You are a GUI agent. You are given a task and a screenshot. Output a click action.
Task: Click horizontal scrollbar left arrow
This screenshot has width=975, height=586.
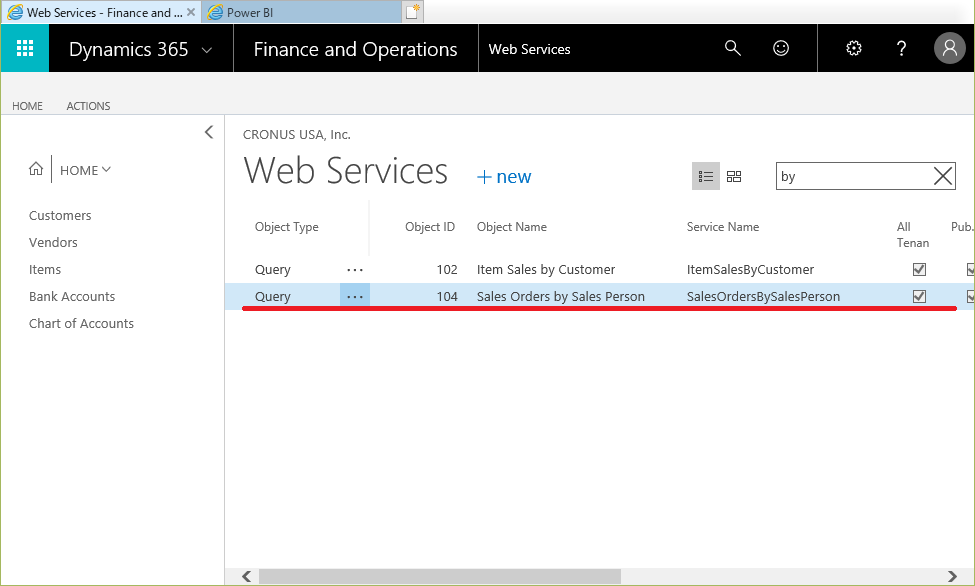coord(247,576)
